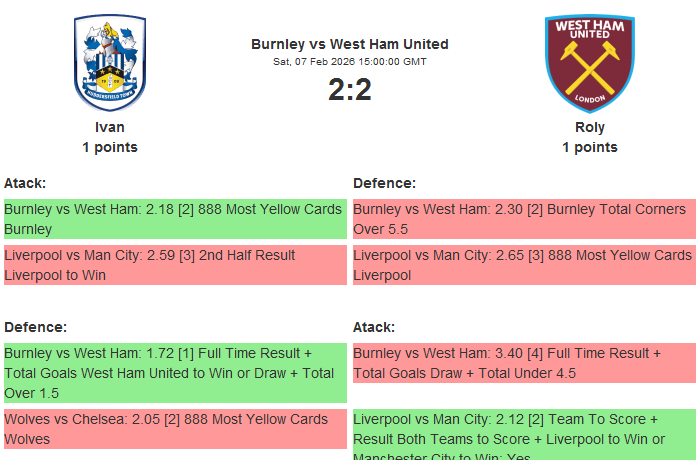Click the left Atack section heading
The image size is (700, 460).
25,183
